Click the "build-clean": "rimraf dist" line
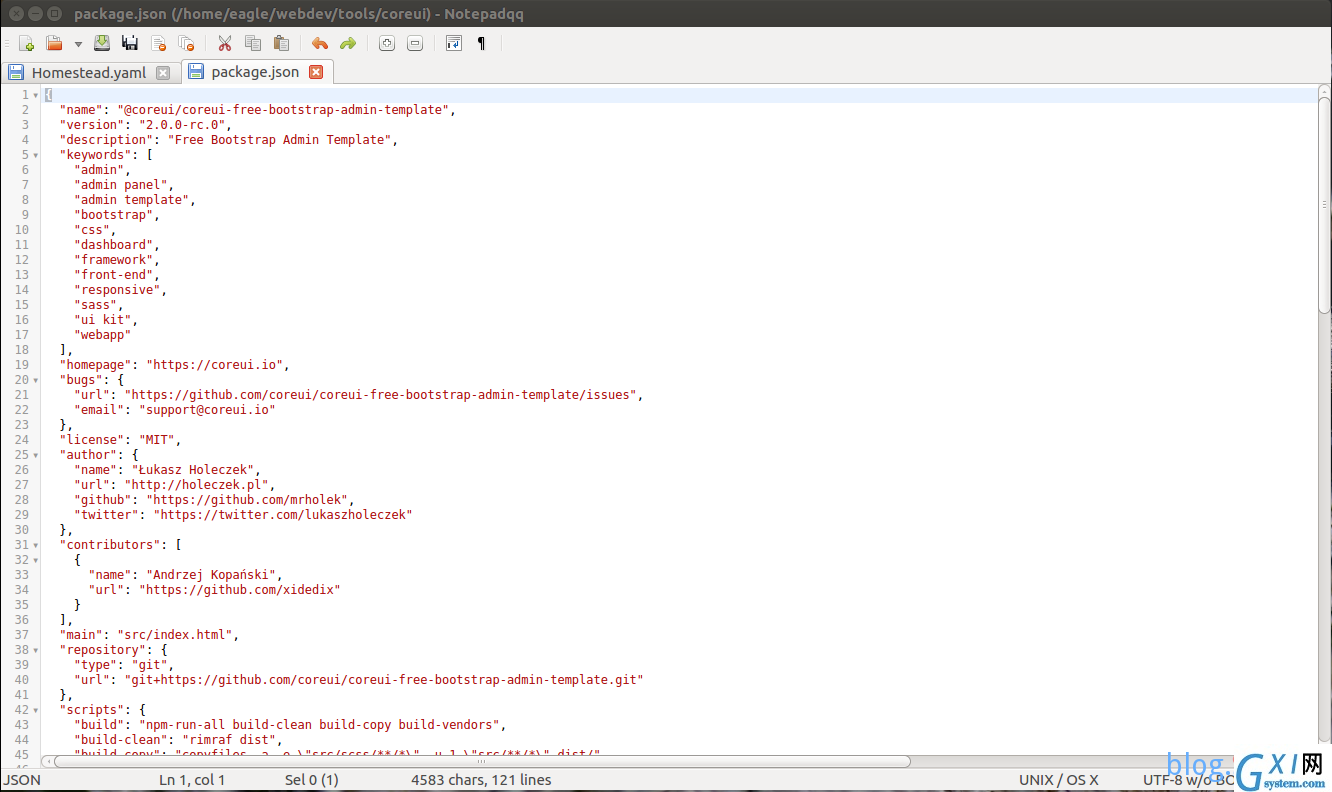The image size is (1332, 792). coord(178,740)
